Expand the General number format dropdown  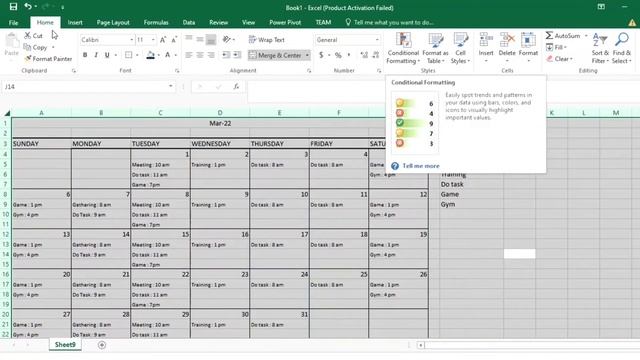377,40
